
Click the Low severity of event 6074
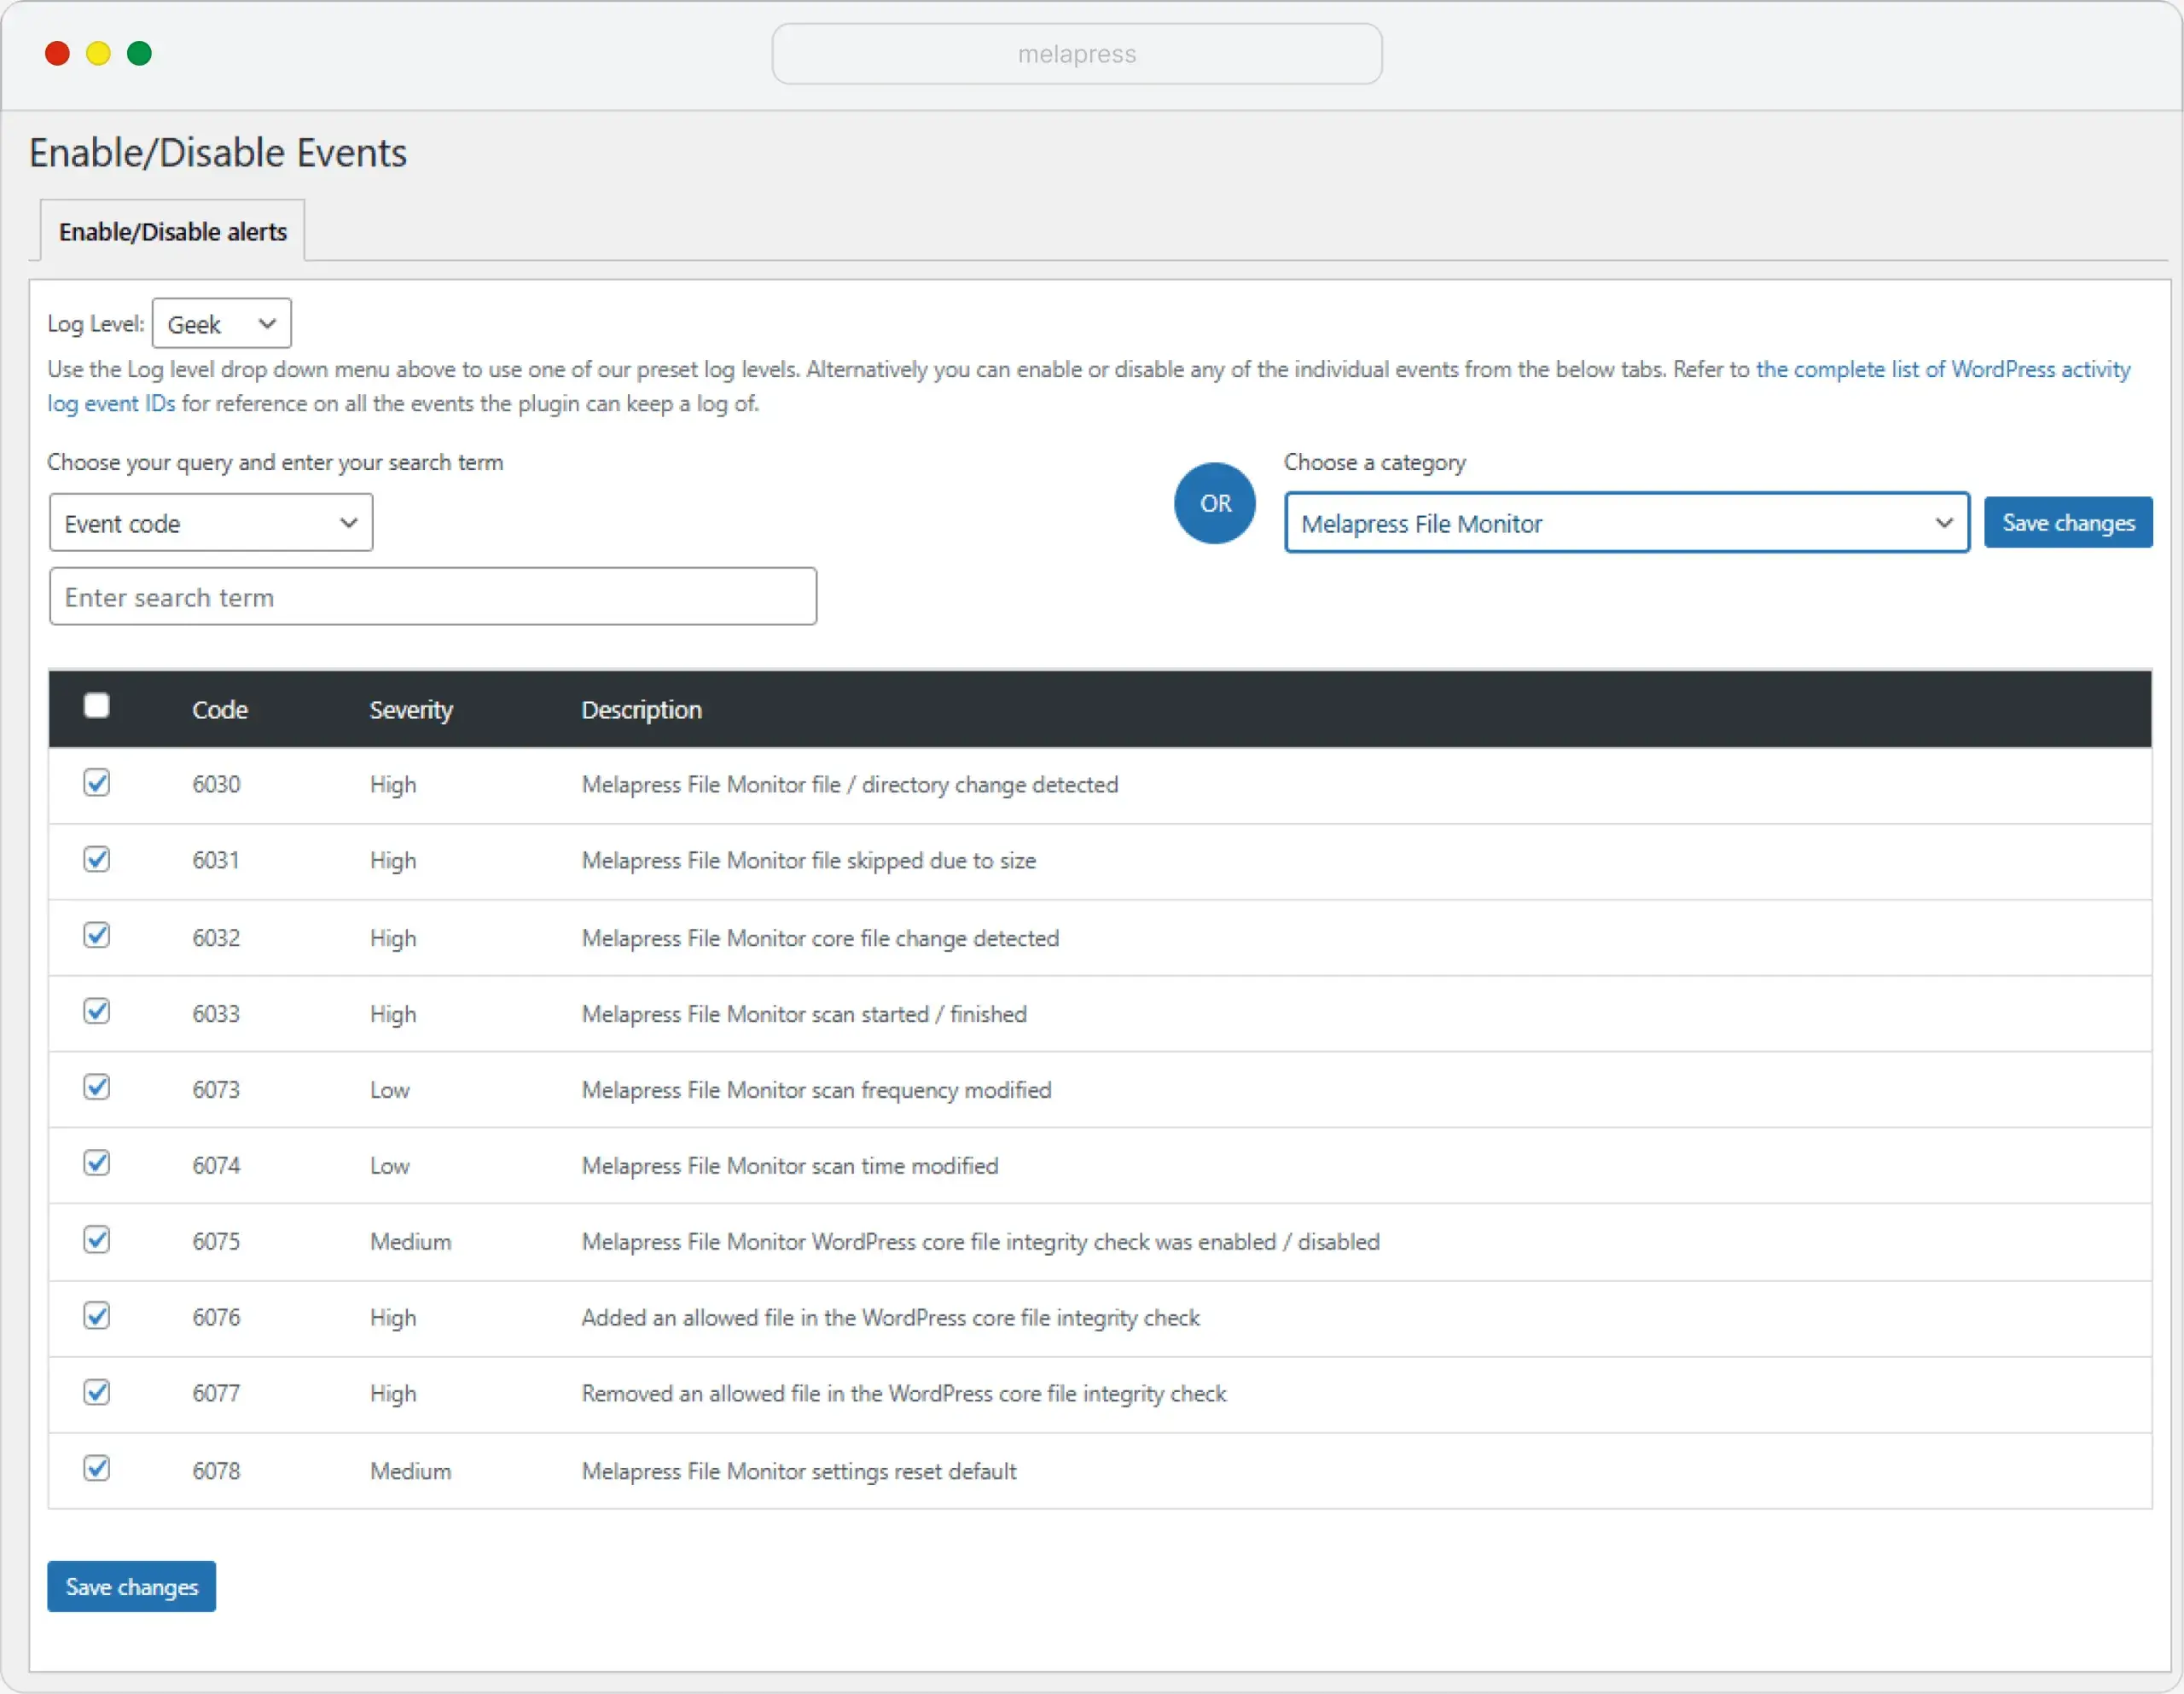[390, 1166]
